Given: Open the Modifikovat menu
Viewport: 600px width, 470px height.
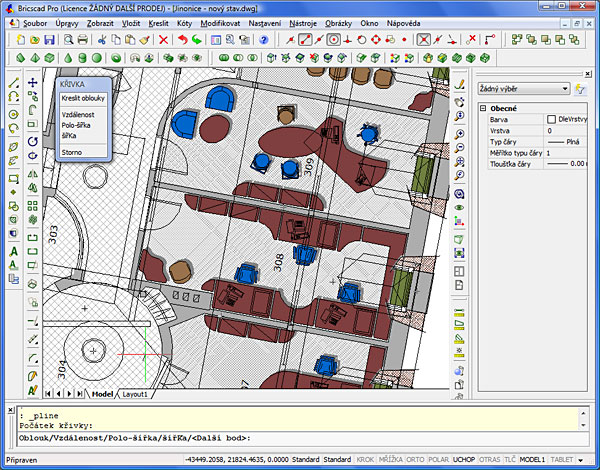Looking at the screenshot, I should (x=219, y=21).
